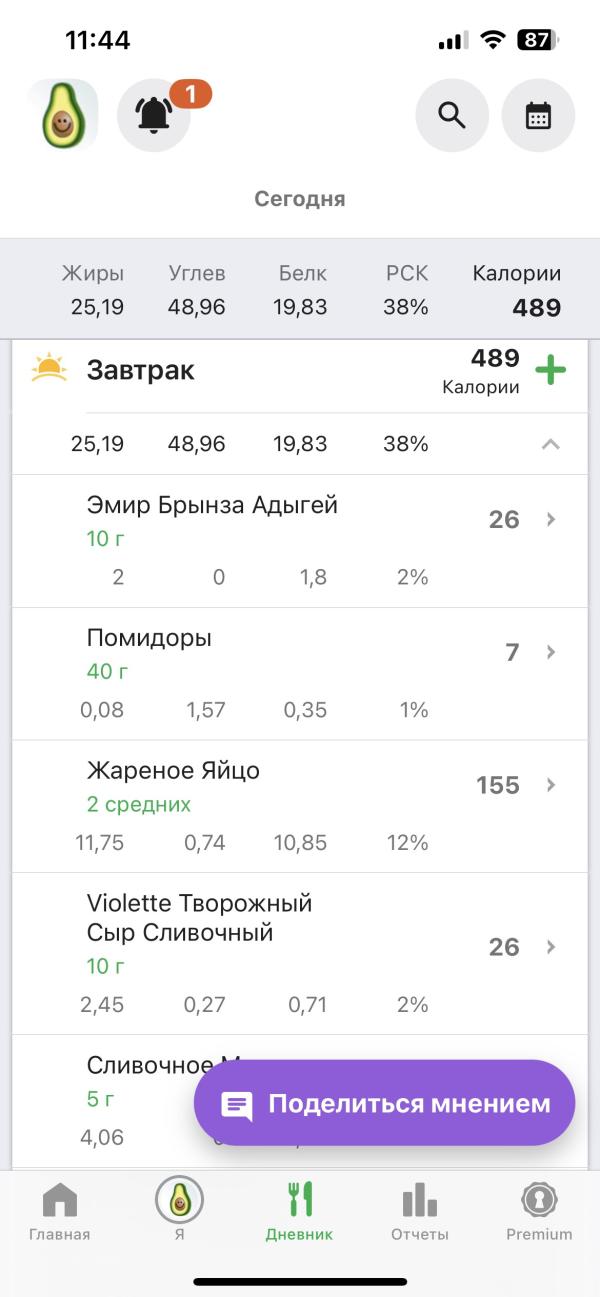Screen dimensions: 600x1297
Task: Open Жареное Яйцо entry chevron
Action: pyautogui.click(x=550, y=785)
